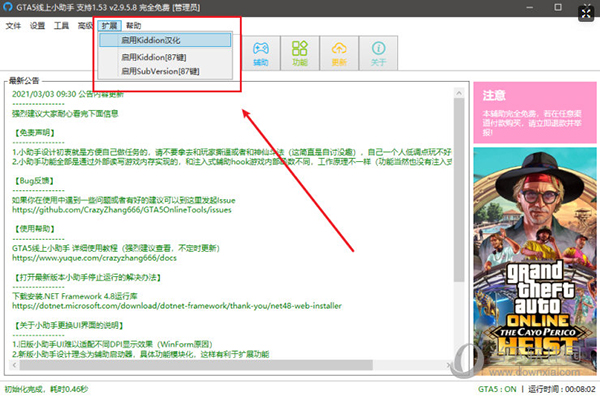Click the pink 注意 notice panel
This screenshot has width=600, height=396.
tap(535, 112)
